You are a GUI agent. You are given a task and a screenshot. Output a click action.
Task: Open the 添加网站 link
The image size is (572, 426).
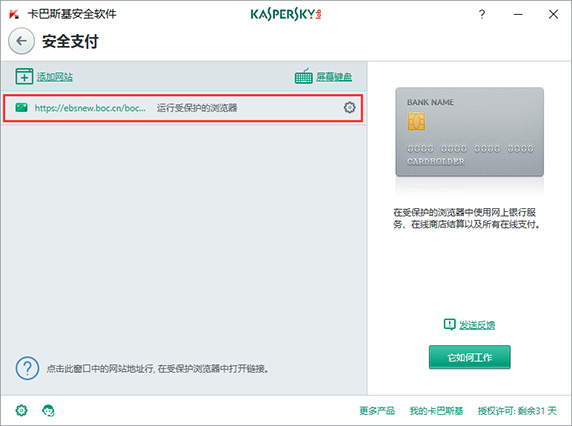tap(55, 77)
